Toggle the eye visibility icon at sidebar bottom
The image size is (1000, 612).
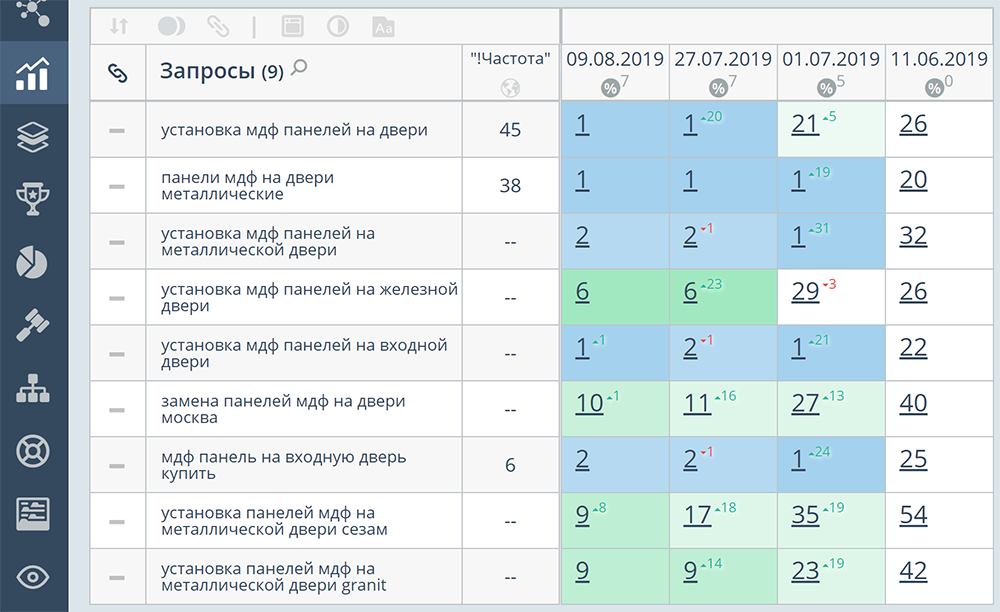35,575
